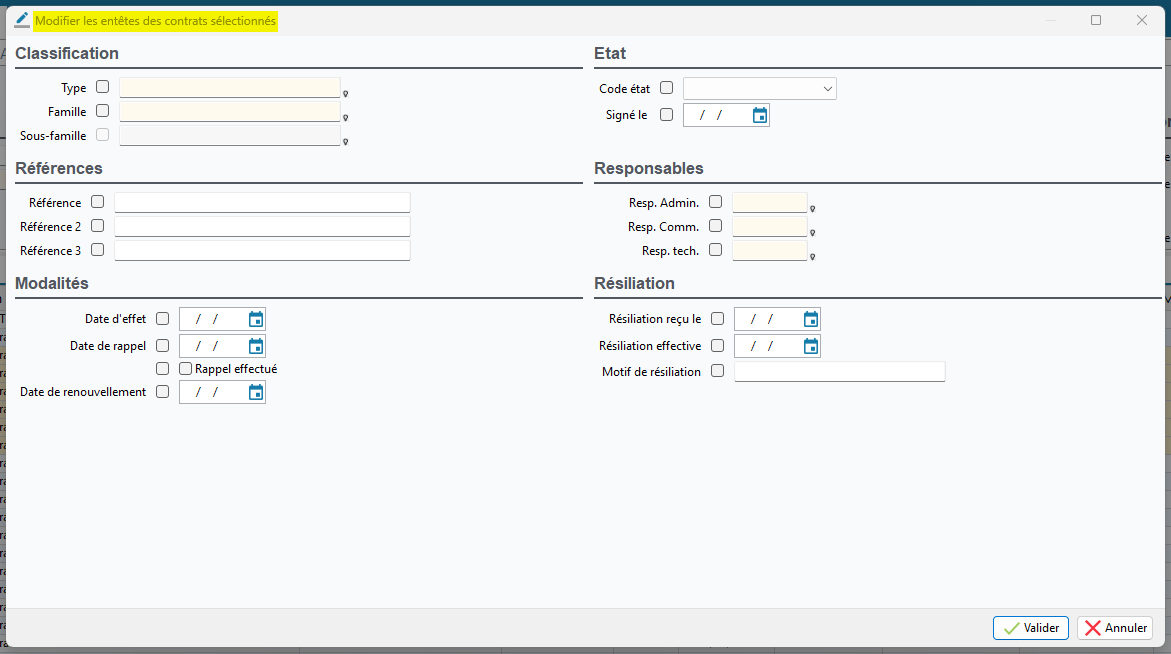Click lookup icon beside Resp. Admin. field

(812, 209)
